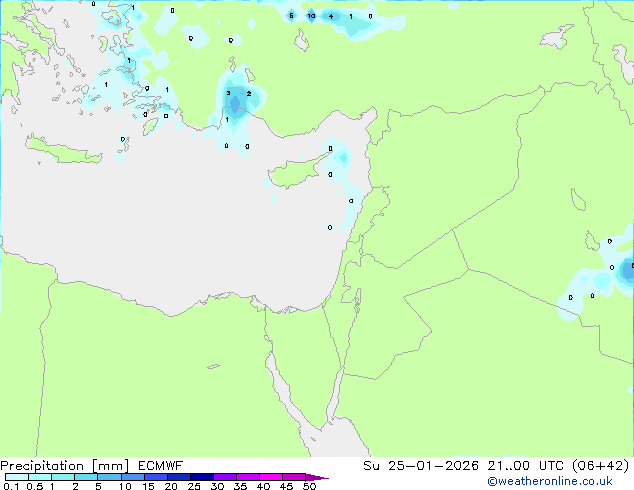Screen dimensions: 634x490
Task: Click the forecast offset '(06+42)'
Action: coord(600,466)
